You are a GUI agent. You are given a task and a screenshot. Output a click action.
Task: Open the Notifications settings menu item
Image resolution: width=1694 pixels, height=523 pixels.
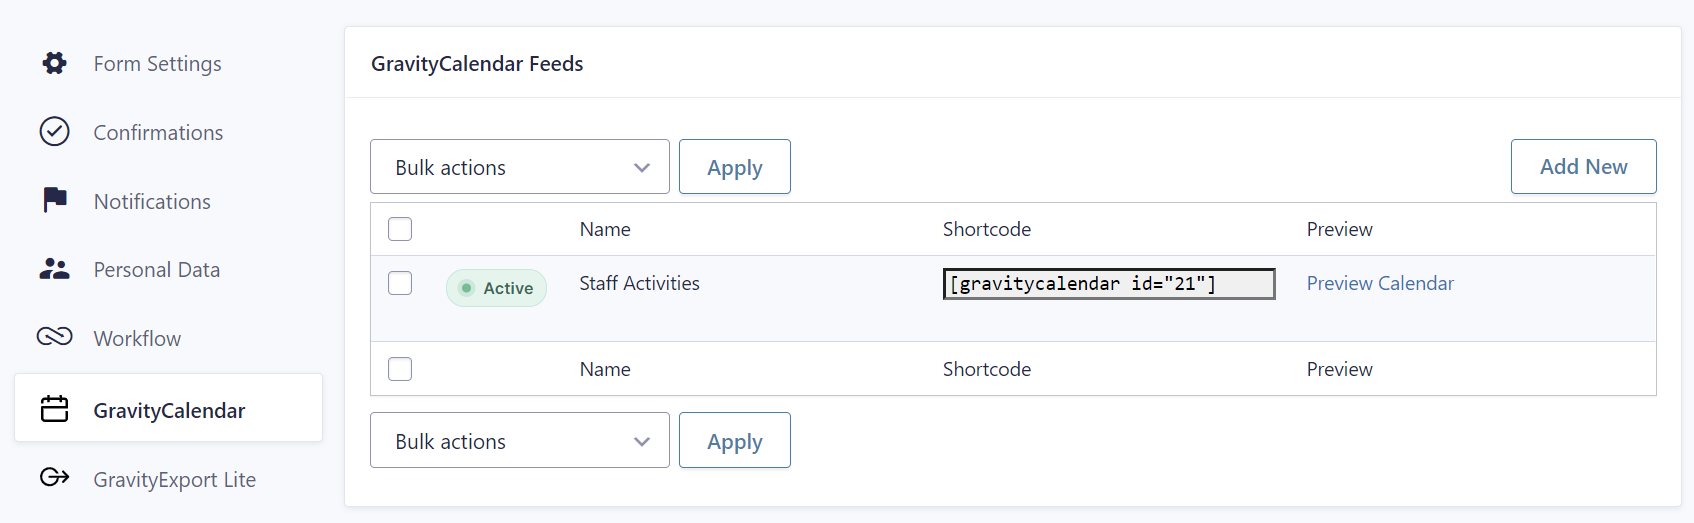[x=152, y=202]
